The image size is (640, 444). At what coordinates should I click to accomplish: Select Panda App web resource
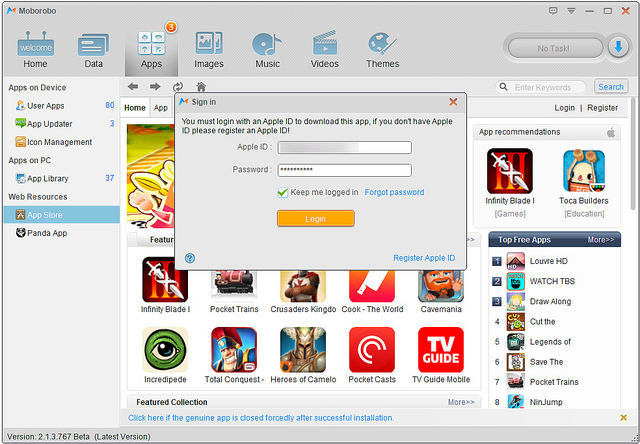point(61,233)
